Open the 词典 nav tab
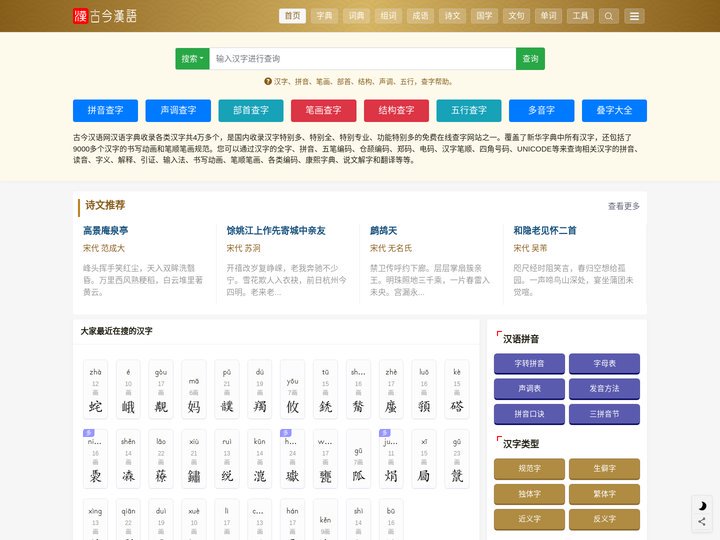This screenshot has height=540, width=720. coord(356,16)
